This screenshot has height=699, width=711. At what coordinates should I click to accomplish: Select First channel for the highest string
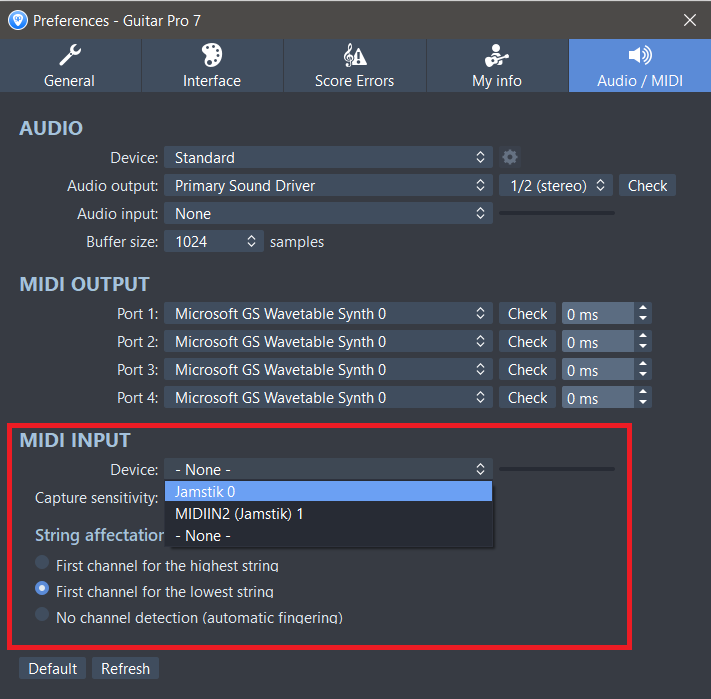pyautogui.click(x=42, y=564)
